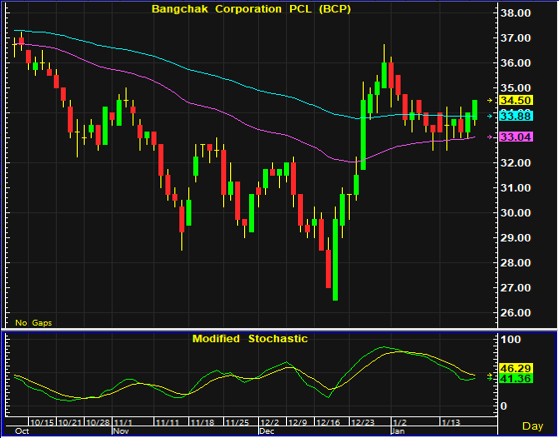The height and width of the screenshot is (438, 559).
Task: Click the Day timeframe label
Action: point(533,426)
